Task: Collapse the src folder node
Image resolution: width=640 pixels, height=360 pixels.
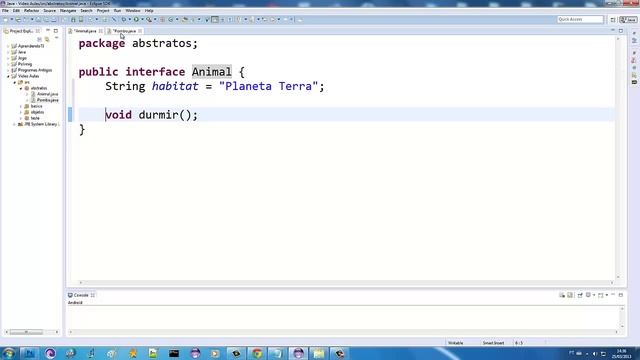Action: click(15, 82)
